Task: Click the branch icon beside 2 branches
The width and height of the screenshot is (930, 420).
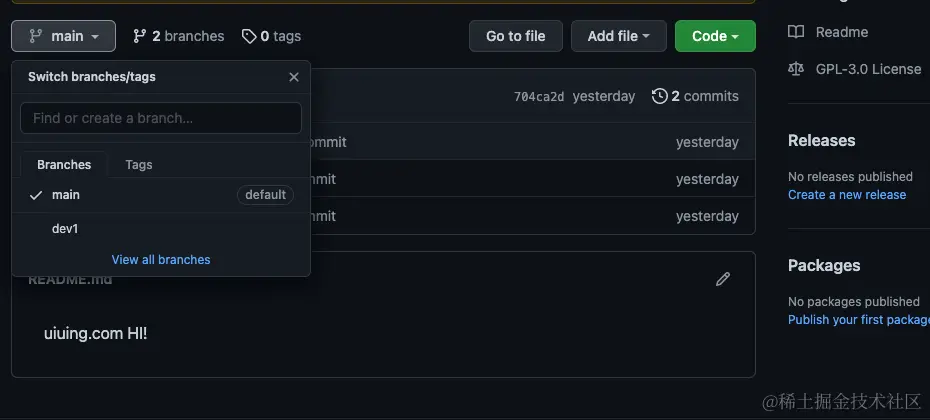Action: 140,36
